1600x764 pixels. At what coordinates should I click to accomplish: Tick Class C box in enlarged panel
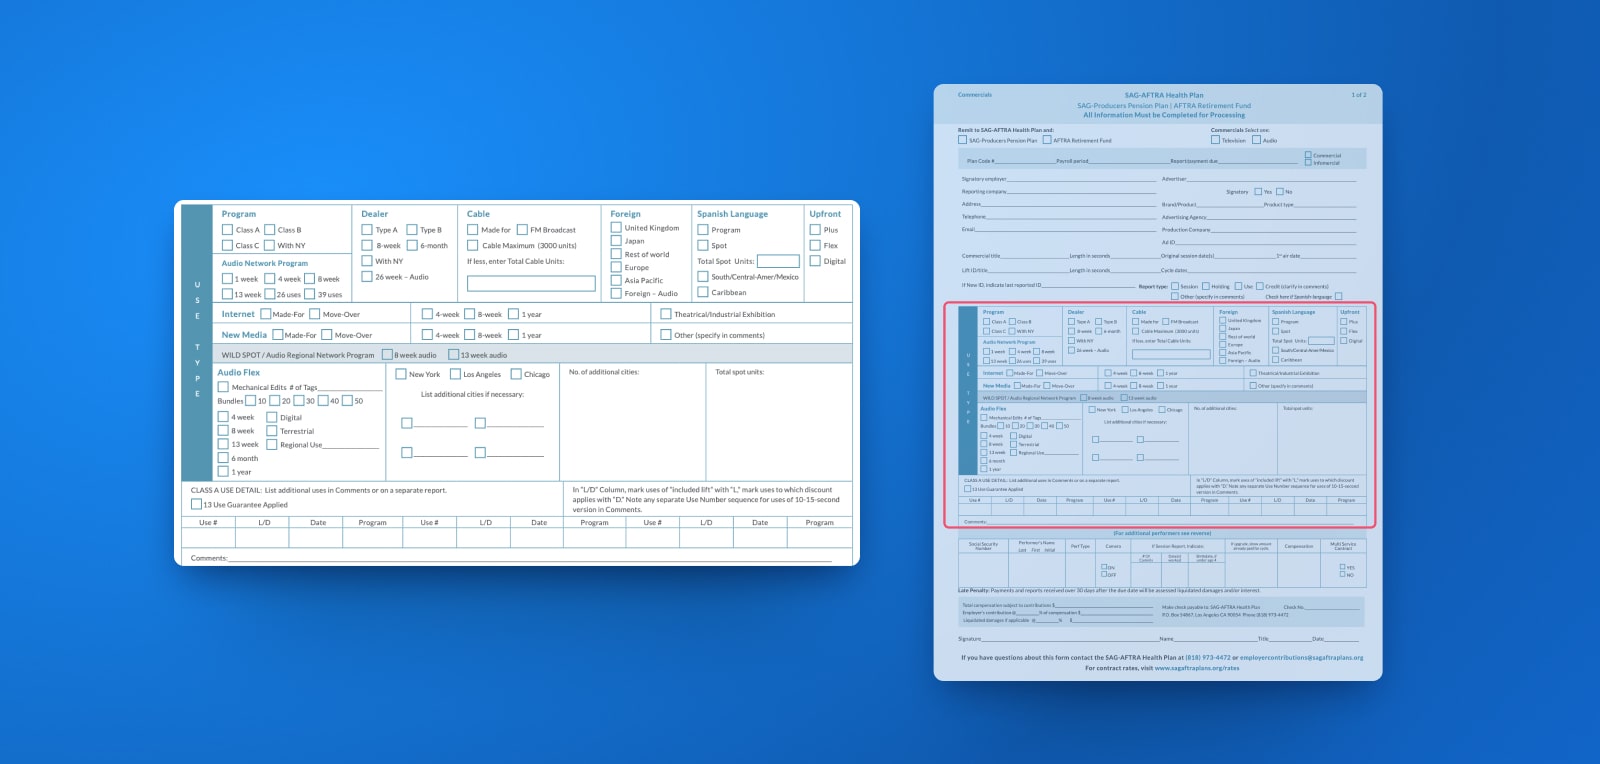coord(227,245)
